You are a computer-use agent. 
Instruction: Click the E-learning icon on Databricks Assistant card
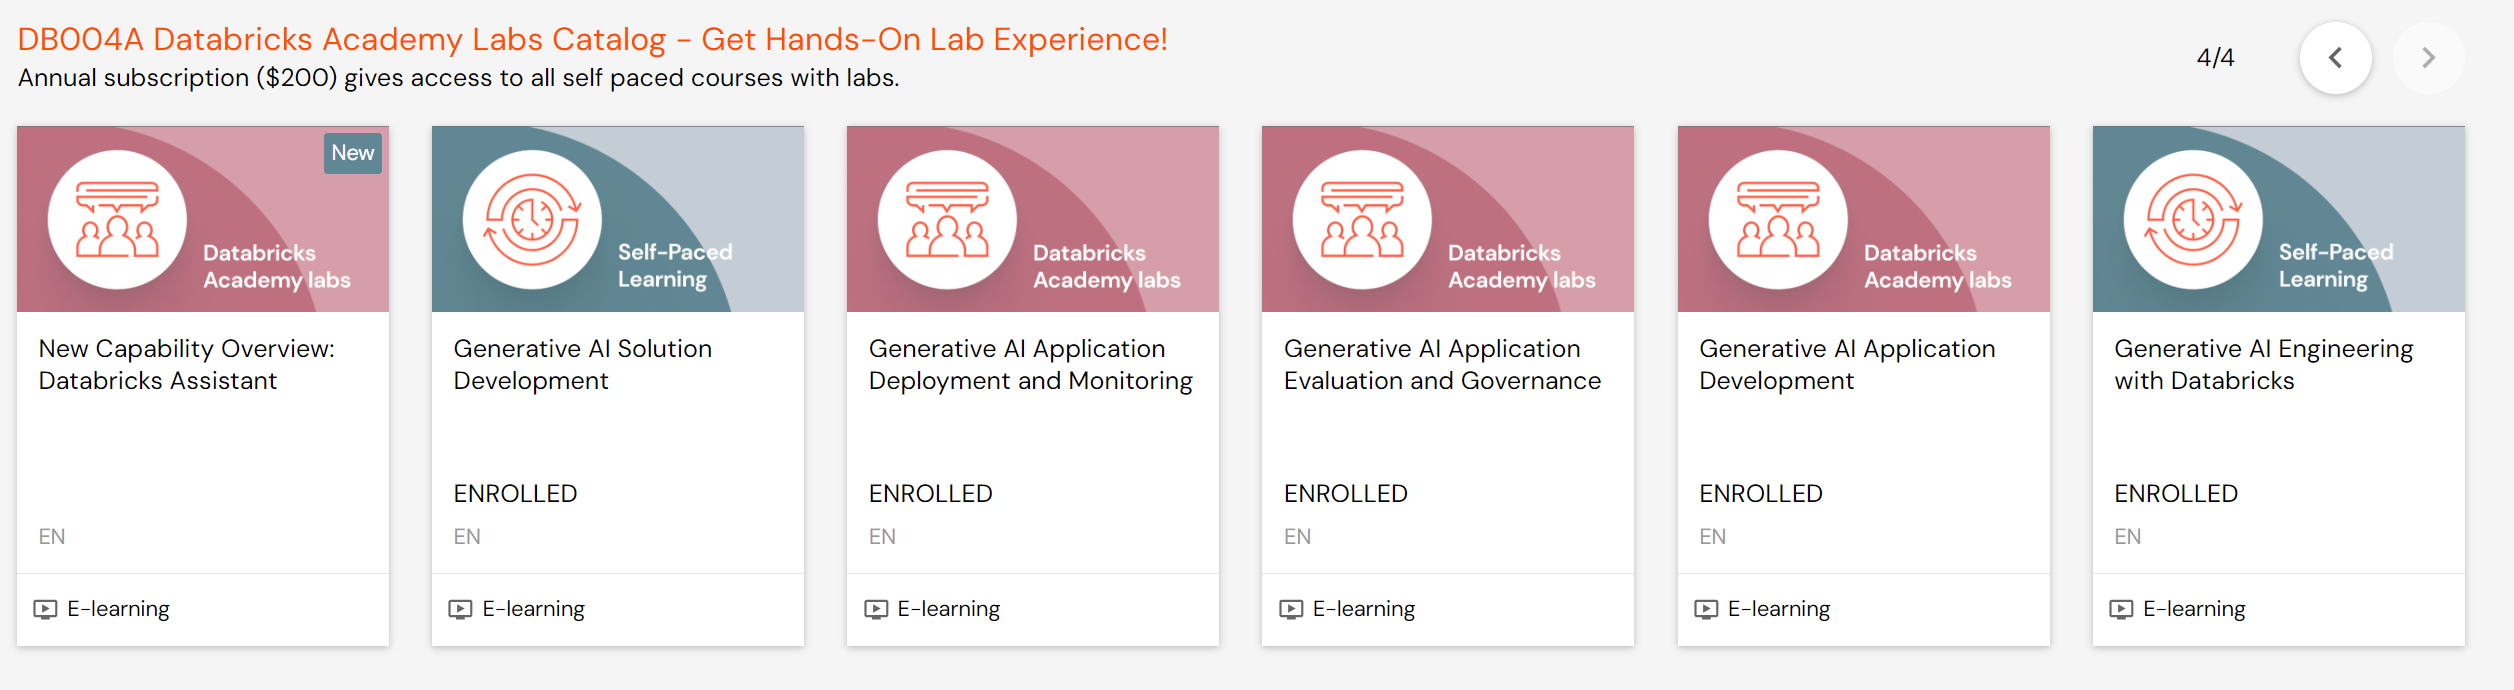[47, 608]
